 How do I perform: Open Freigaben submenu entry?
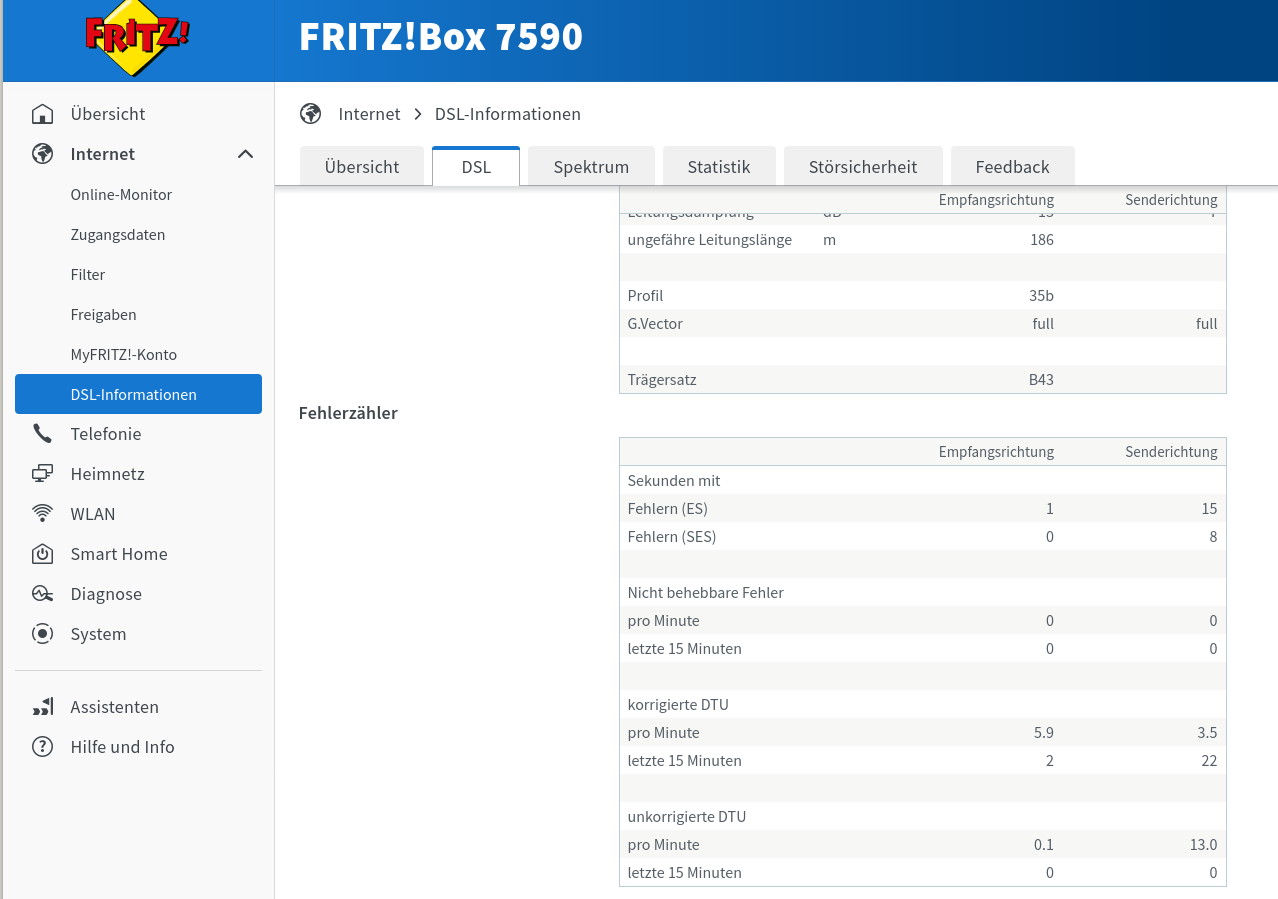tap(103, 314)
